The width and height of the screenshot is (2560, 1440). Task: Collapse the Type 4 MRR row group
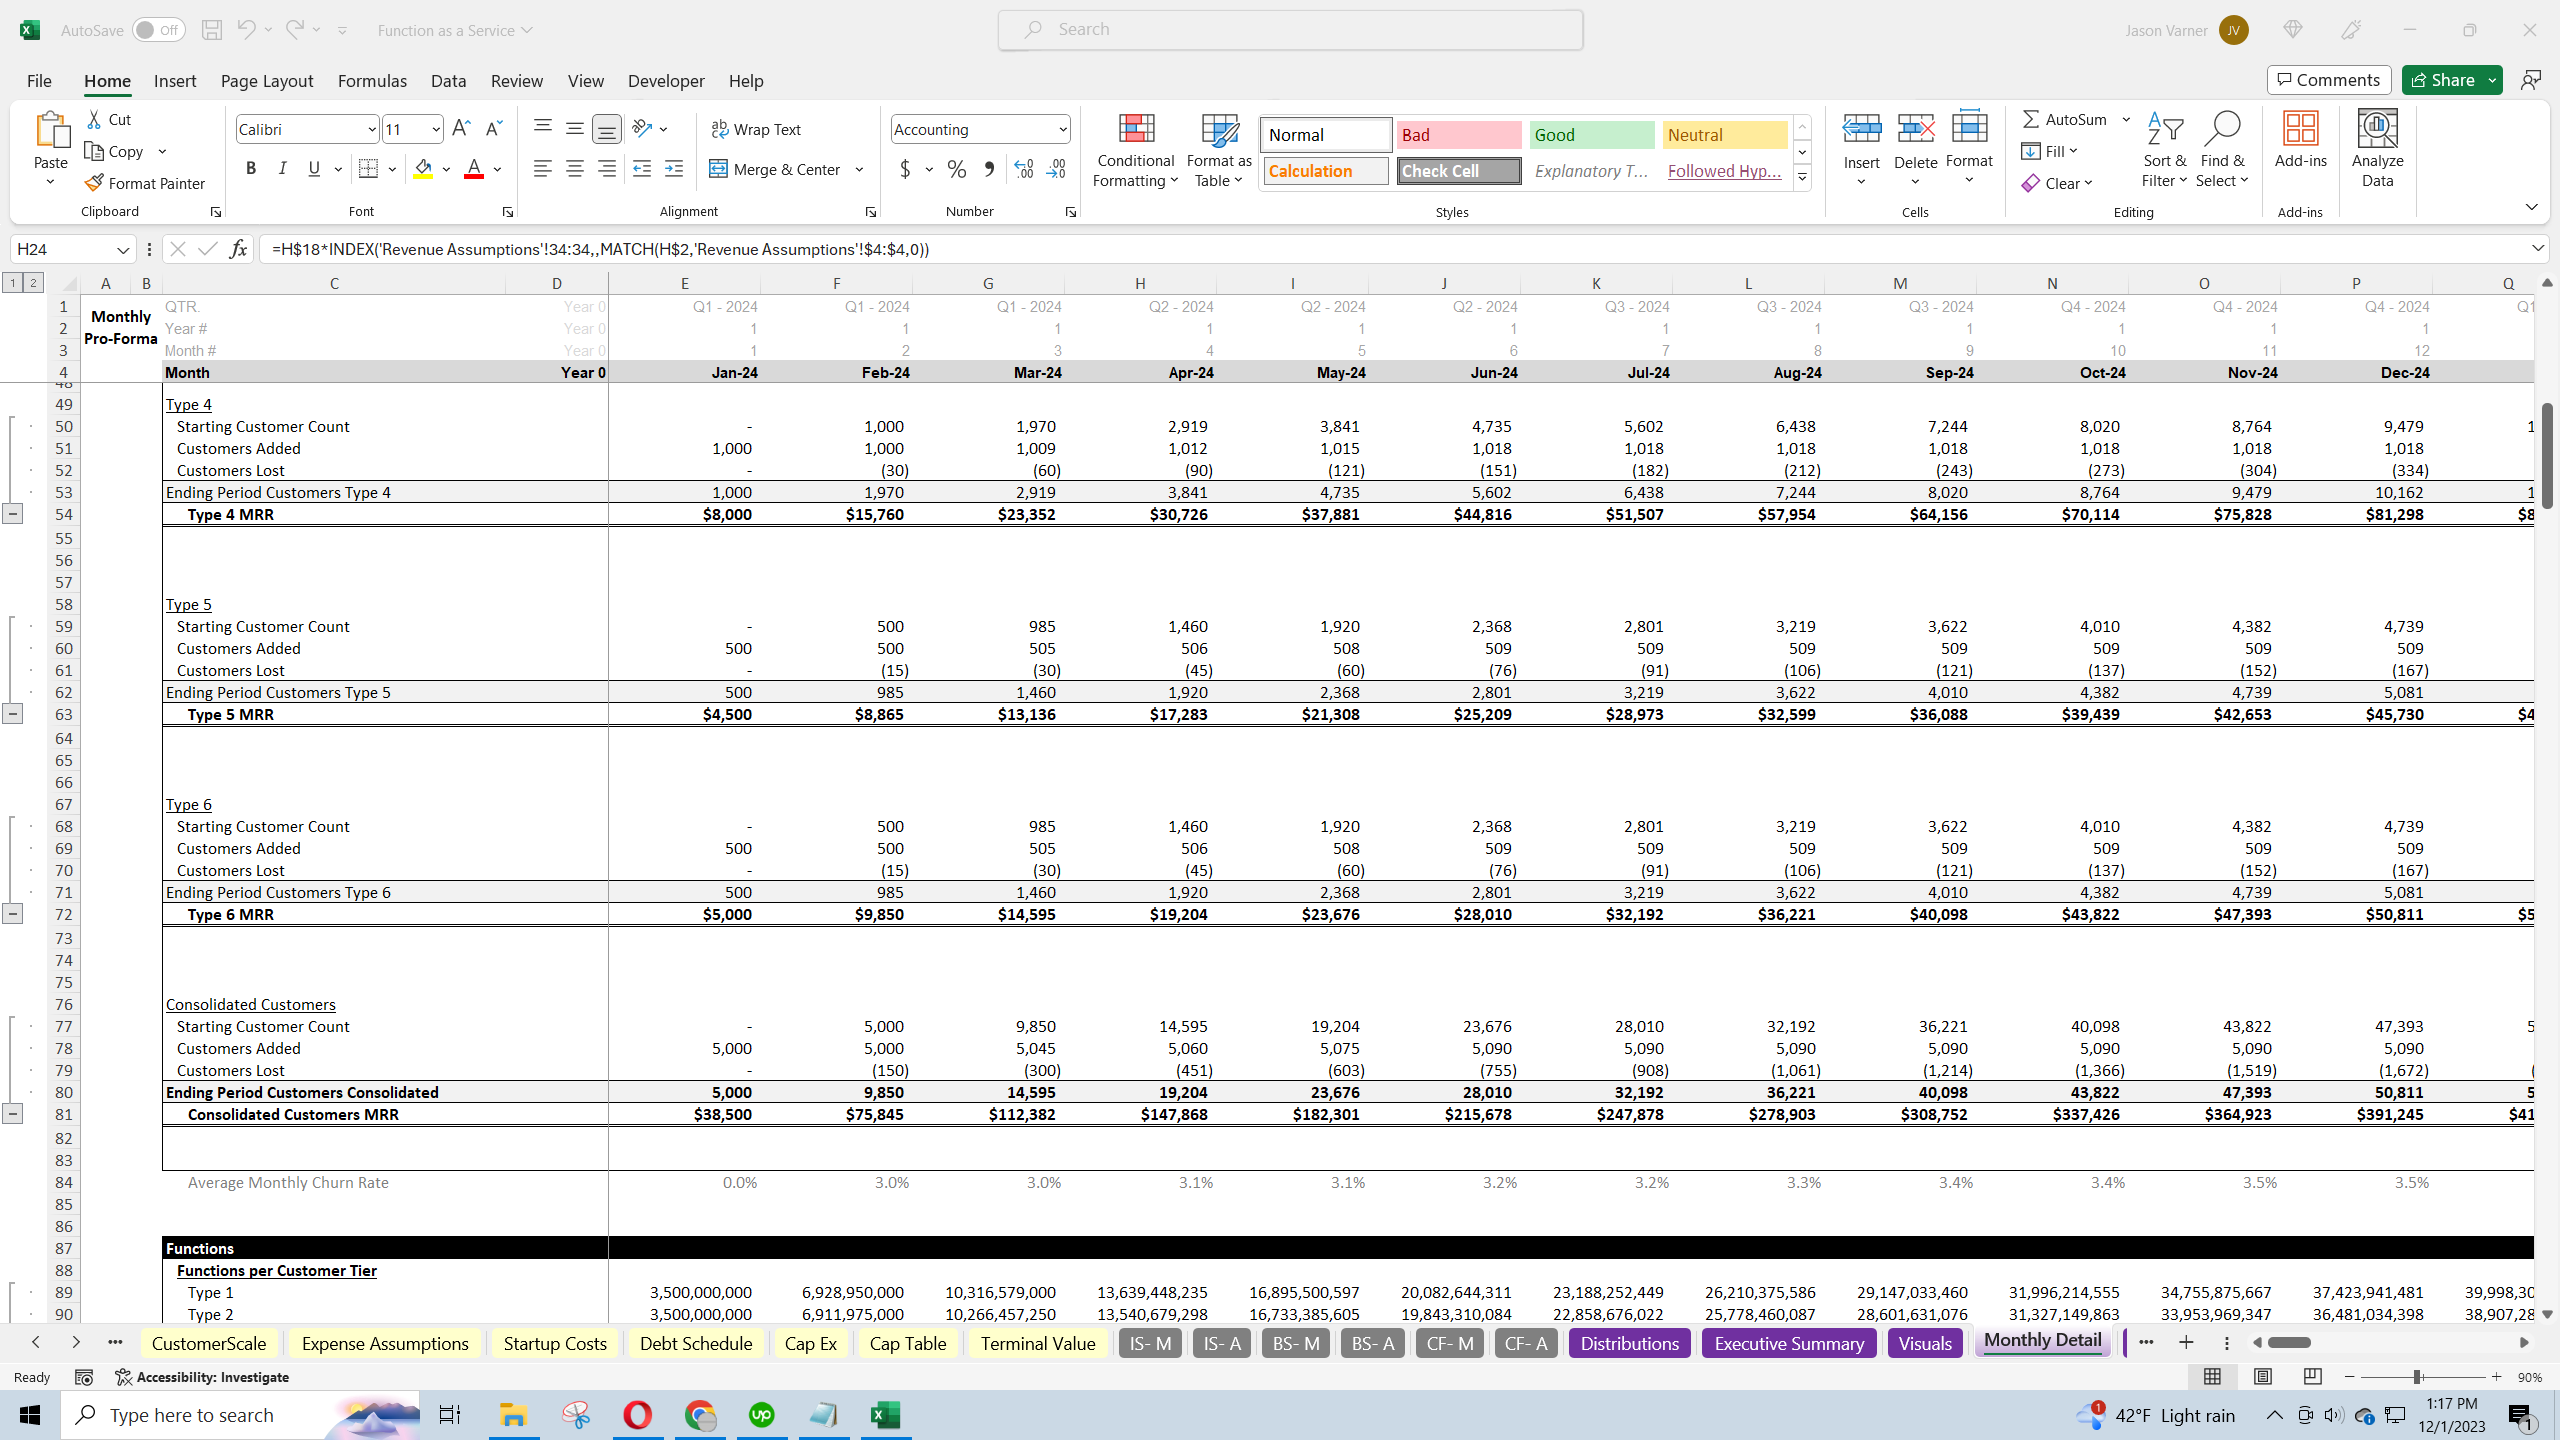[12, 514]
